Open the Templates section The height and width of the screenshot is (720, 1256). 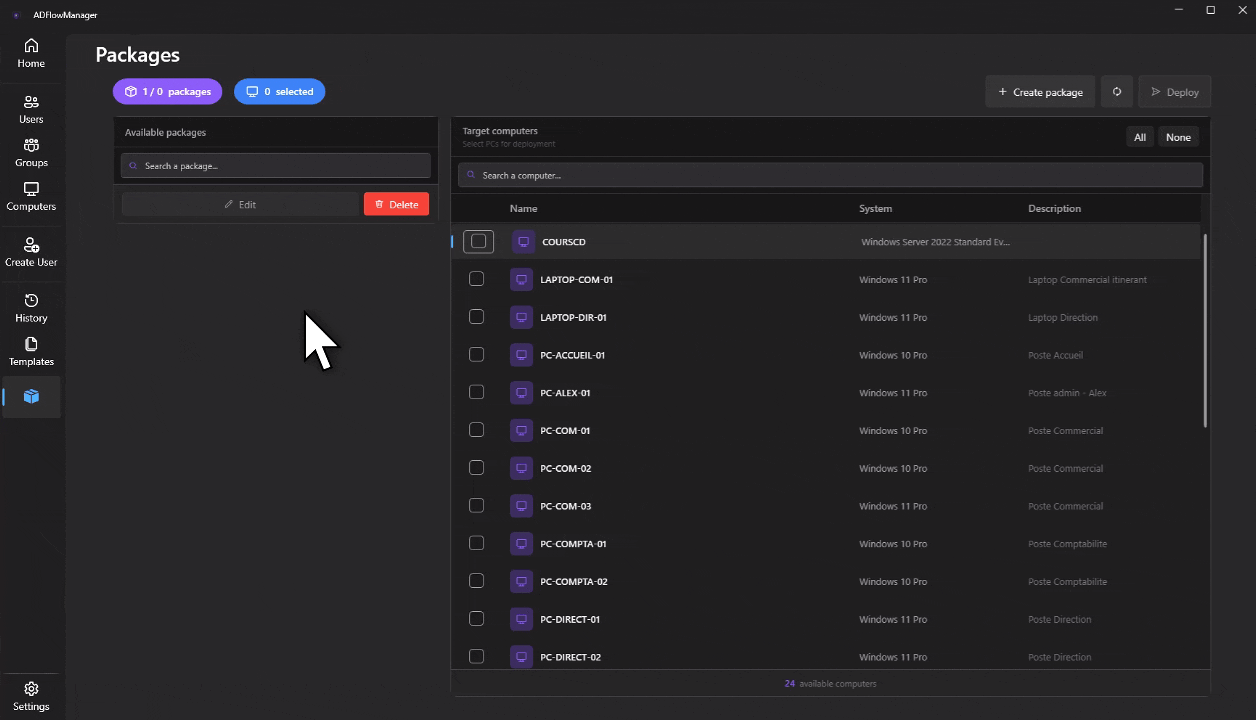pos(31,352)
